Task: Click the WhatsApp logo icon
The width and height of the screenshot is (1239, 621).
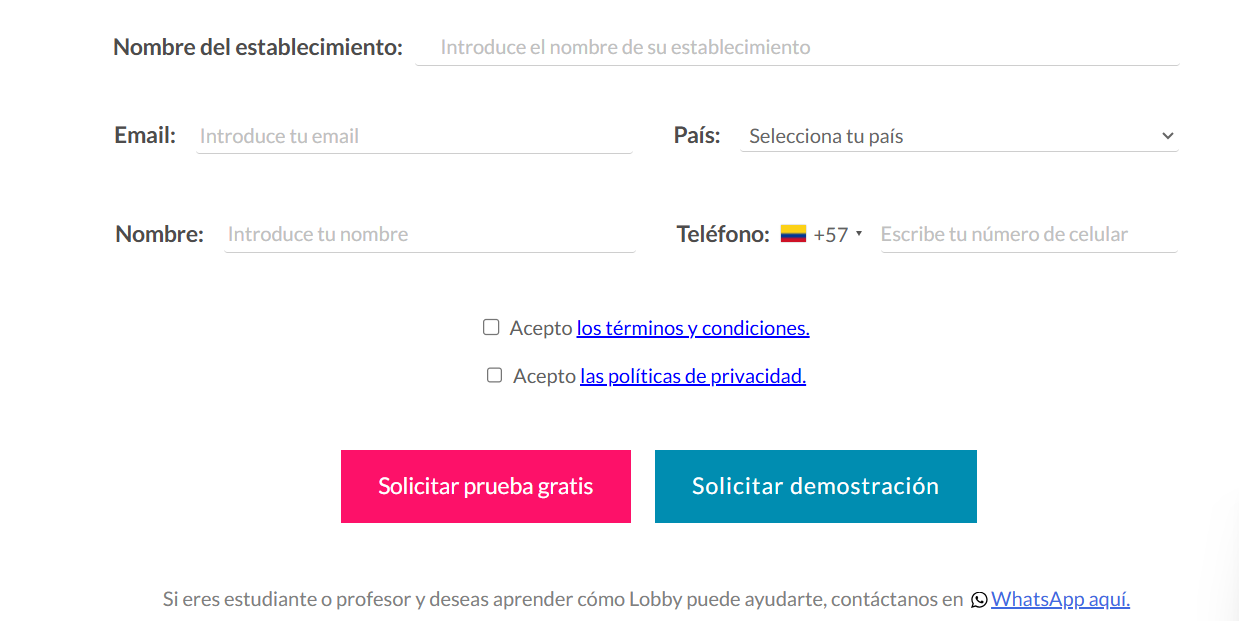Action: pyautogui.click(x=979, y=600)
